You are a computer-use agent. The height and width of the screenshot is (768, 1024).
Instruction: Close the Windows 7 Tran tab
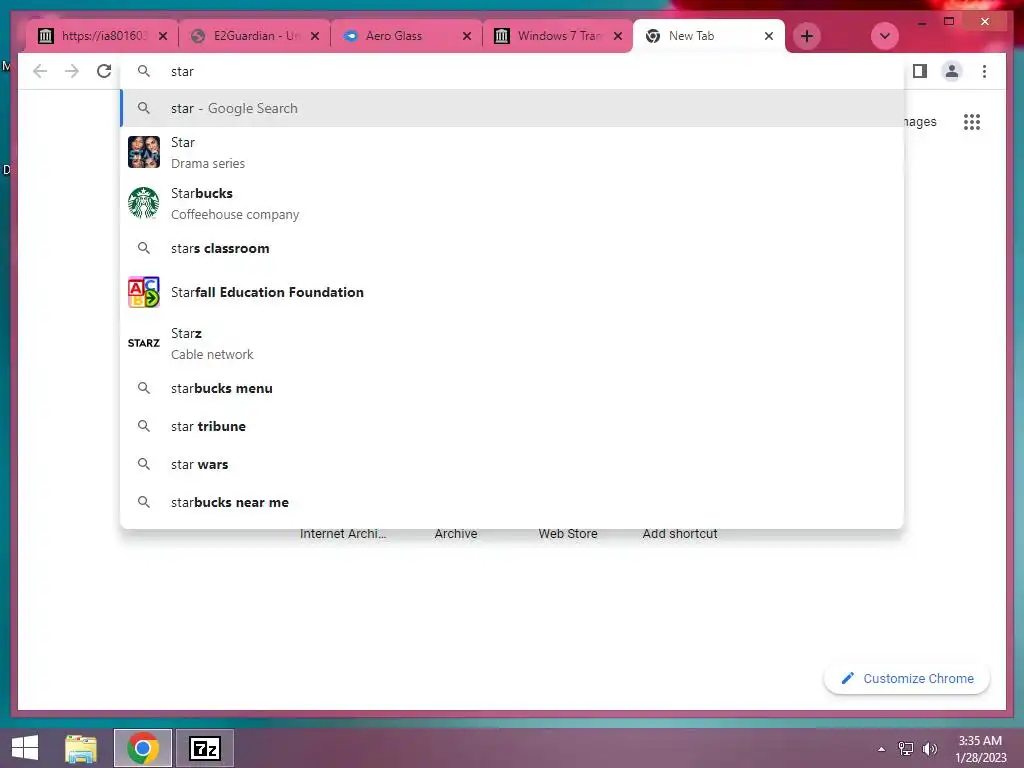pyautogui.click(x=618, y=36)
